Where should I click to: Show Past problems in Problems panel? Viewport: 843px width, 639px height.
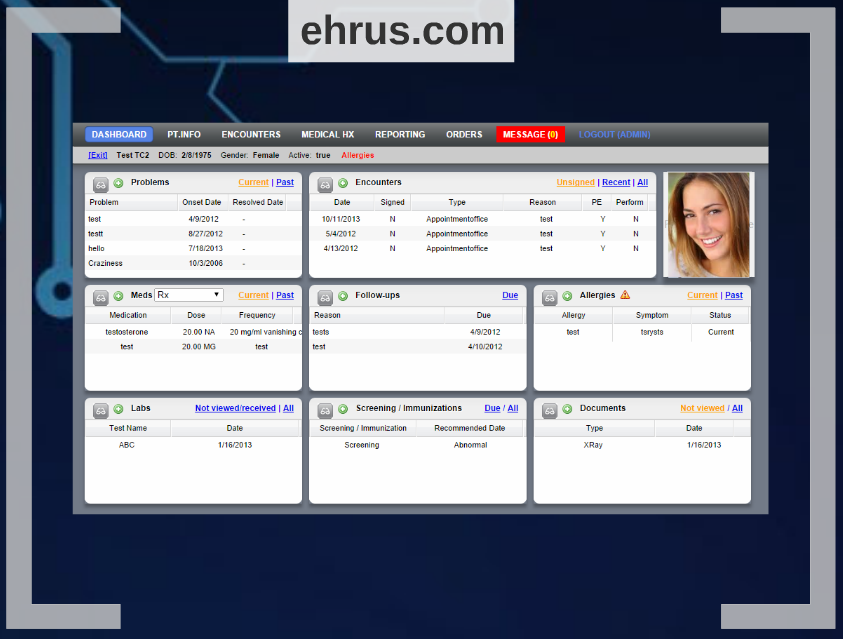[285, 183]
